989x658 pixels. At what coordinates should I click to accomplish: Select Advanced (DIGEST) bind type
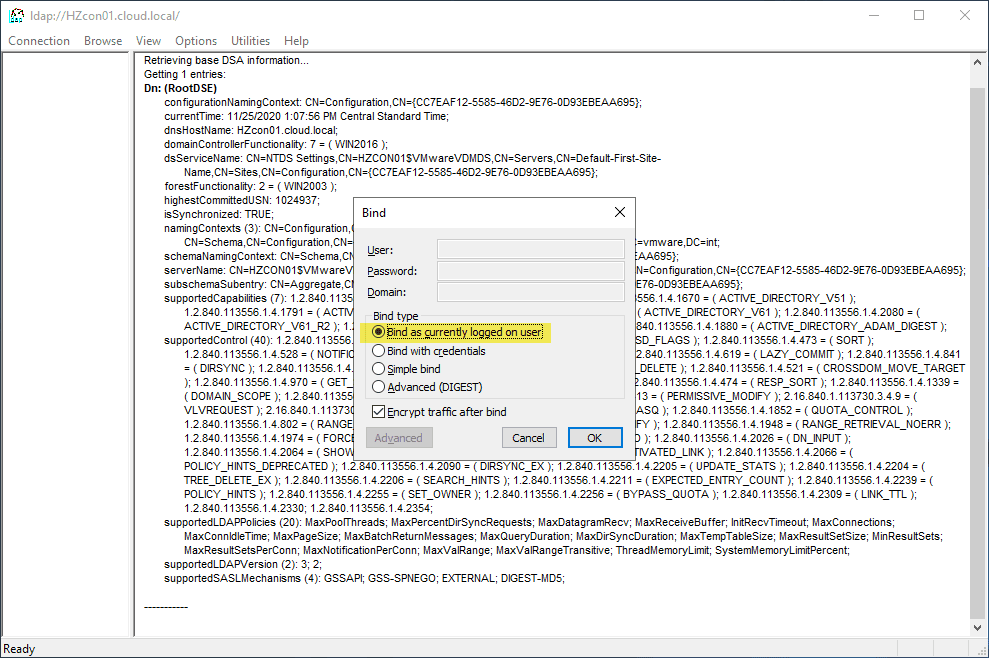428,387
